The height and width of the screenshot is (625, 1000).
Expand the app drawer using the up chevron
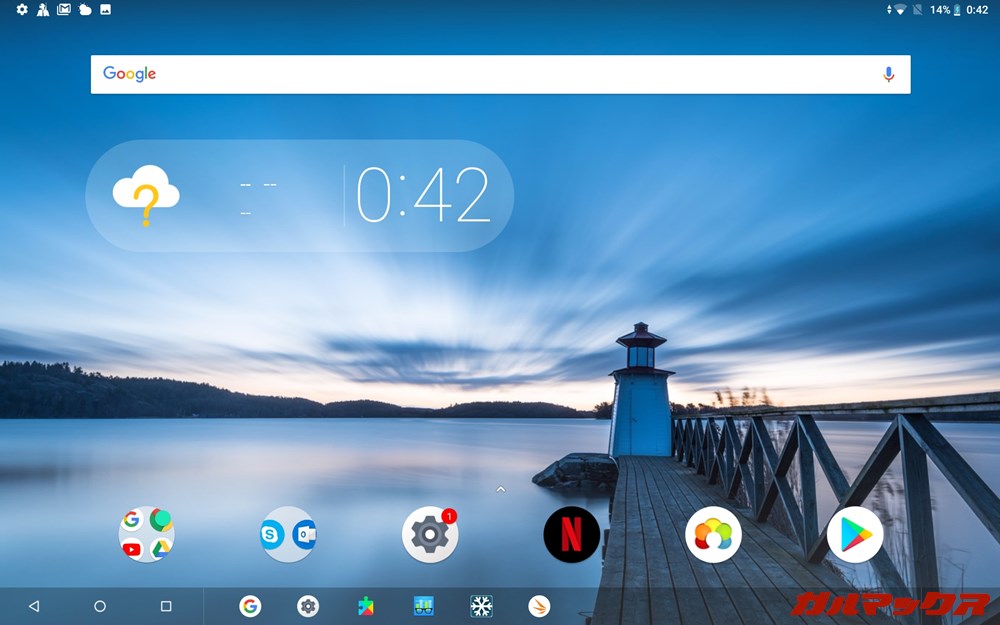[x=500, y=490]
